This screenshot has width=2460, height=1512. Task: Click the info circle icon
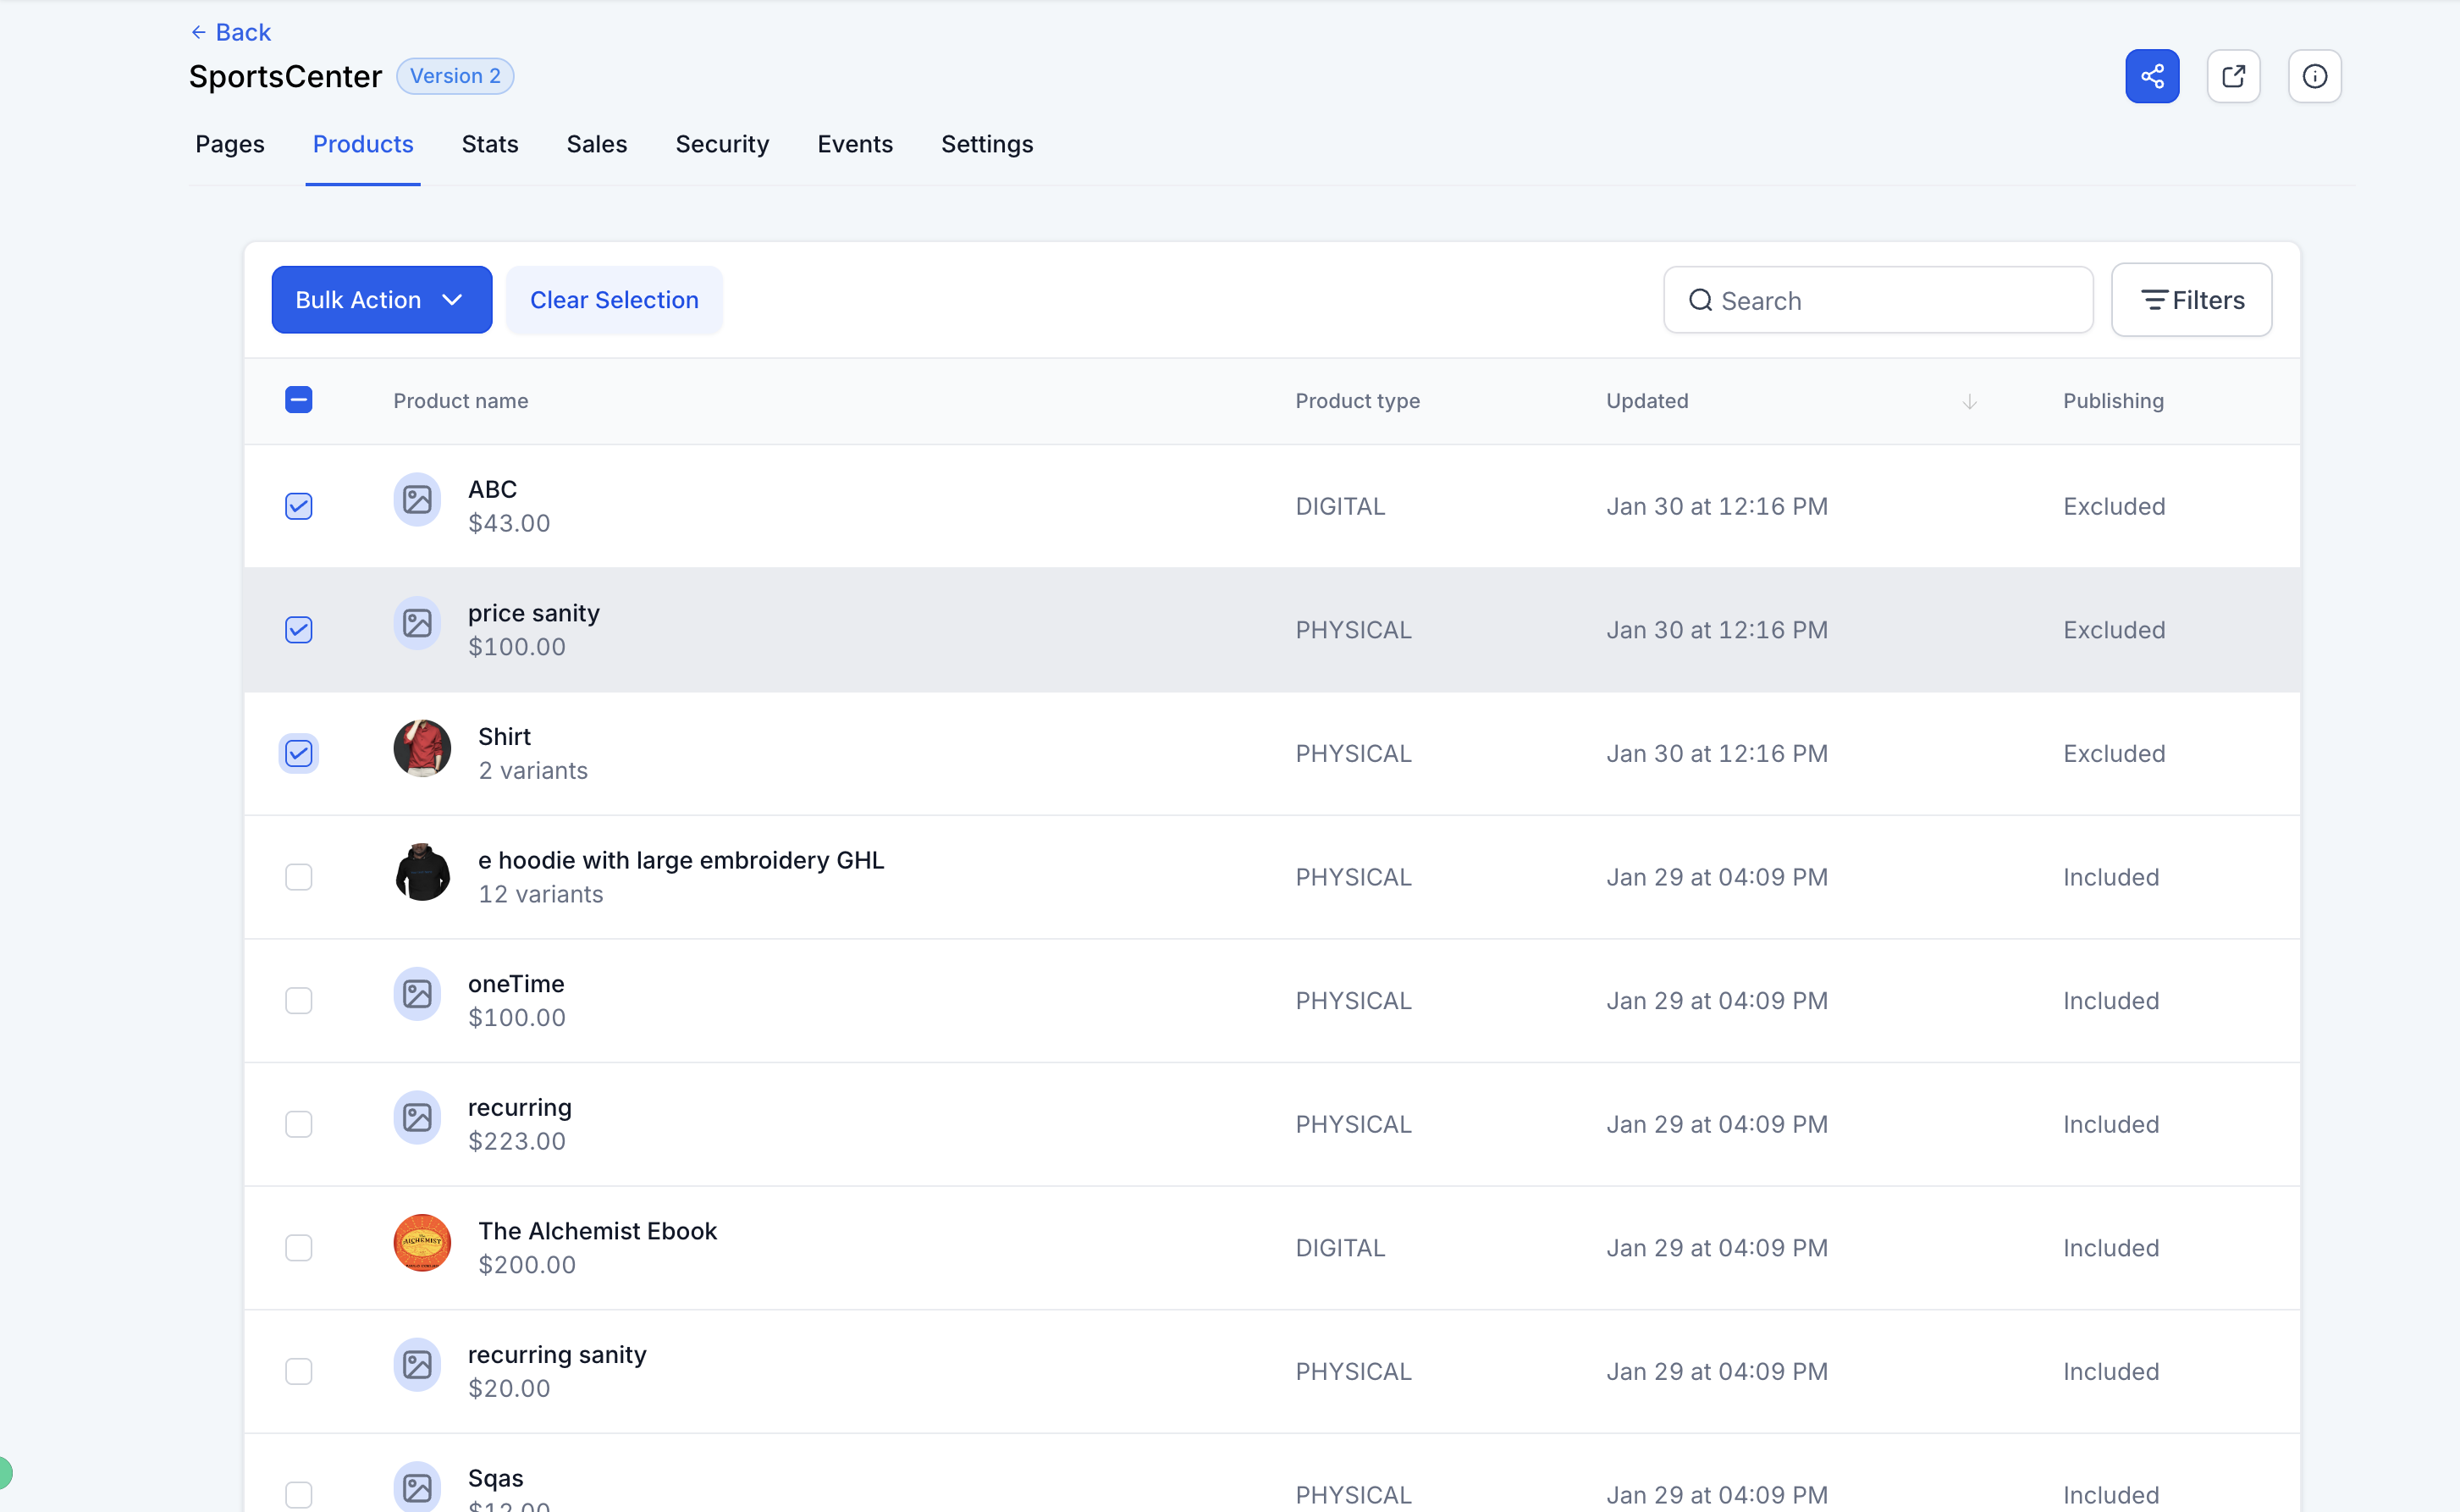[x=2314, y=76]
